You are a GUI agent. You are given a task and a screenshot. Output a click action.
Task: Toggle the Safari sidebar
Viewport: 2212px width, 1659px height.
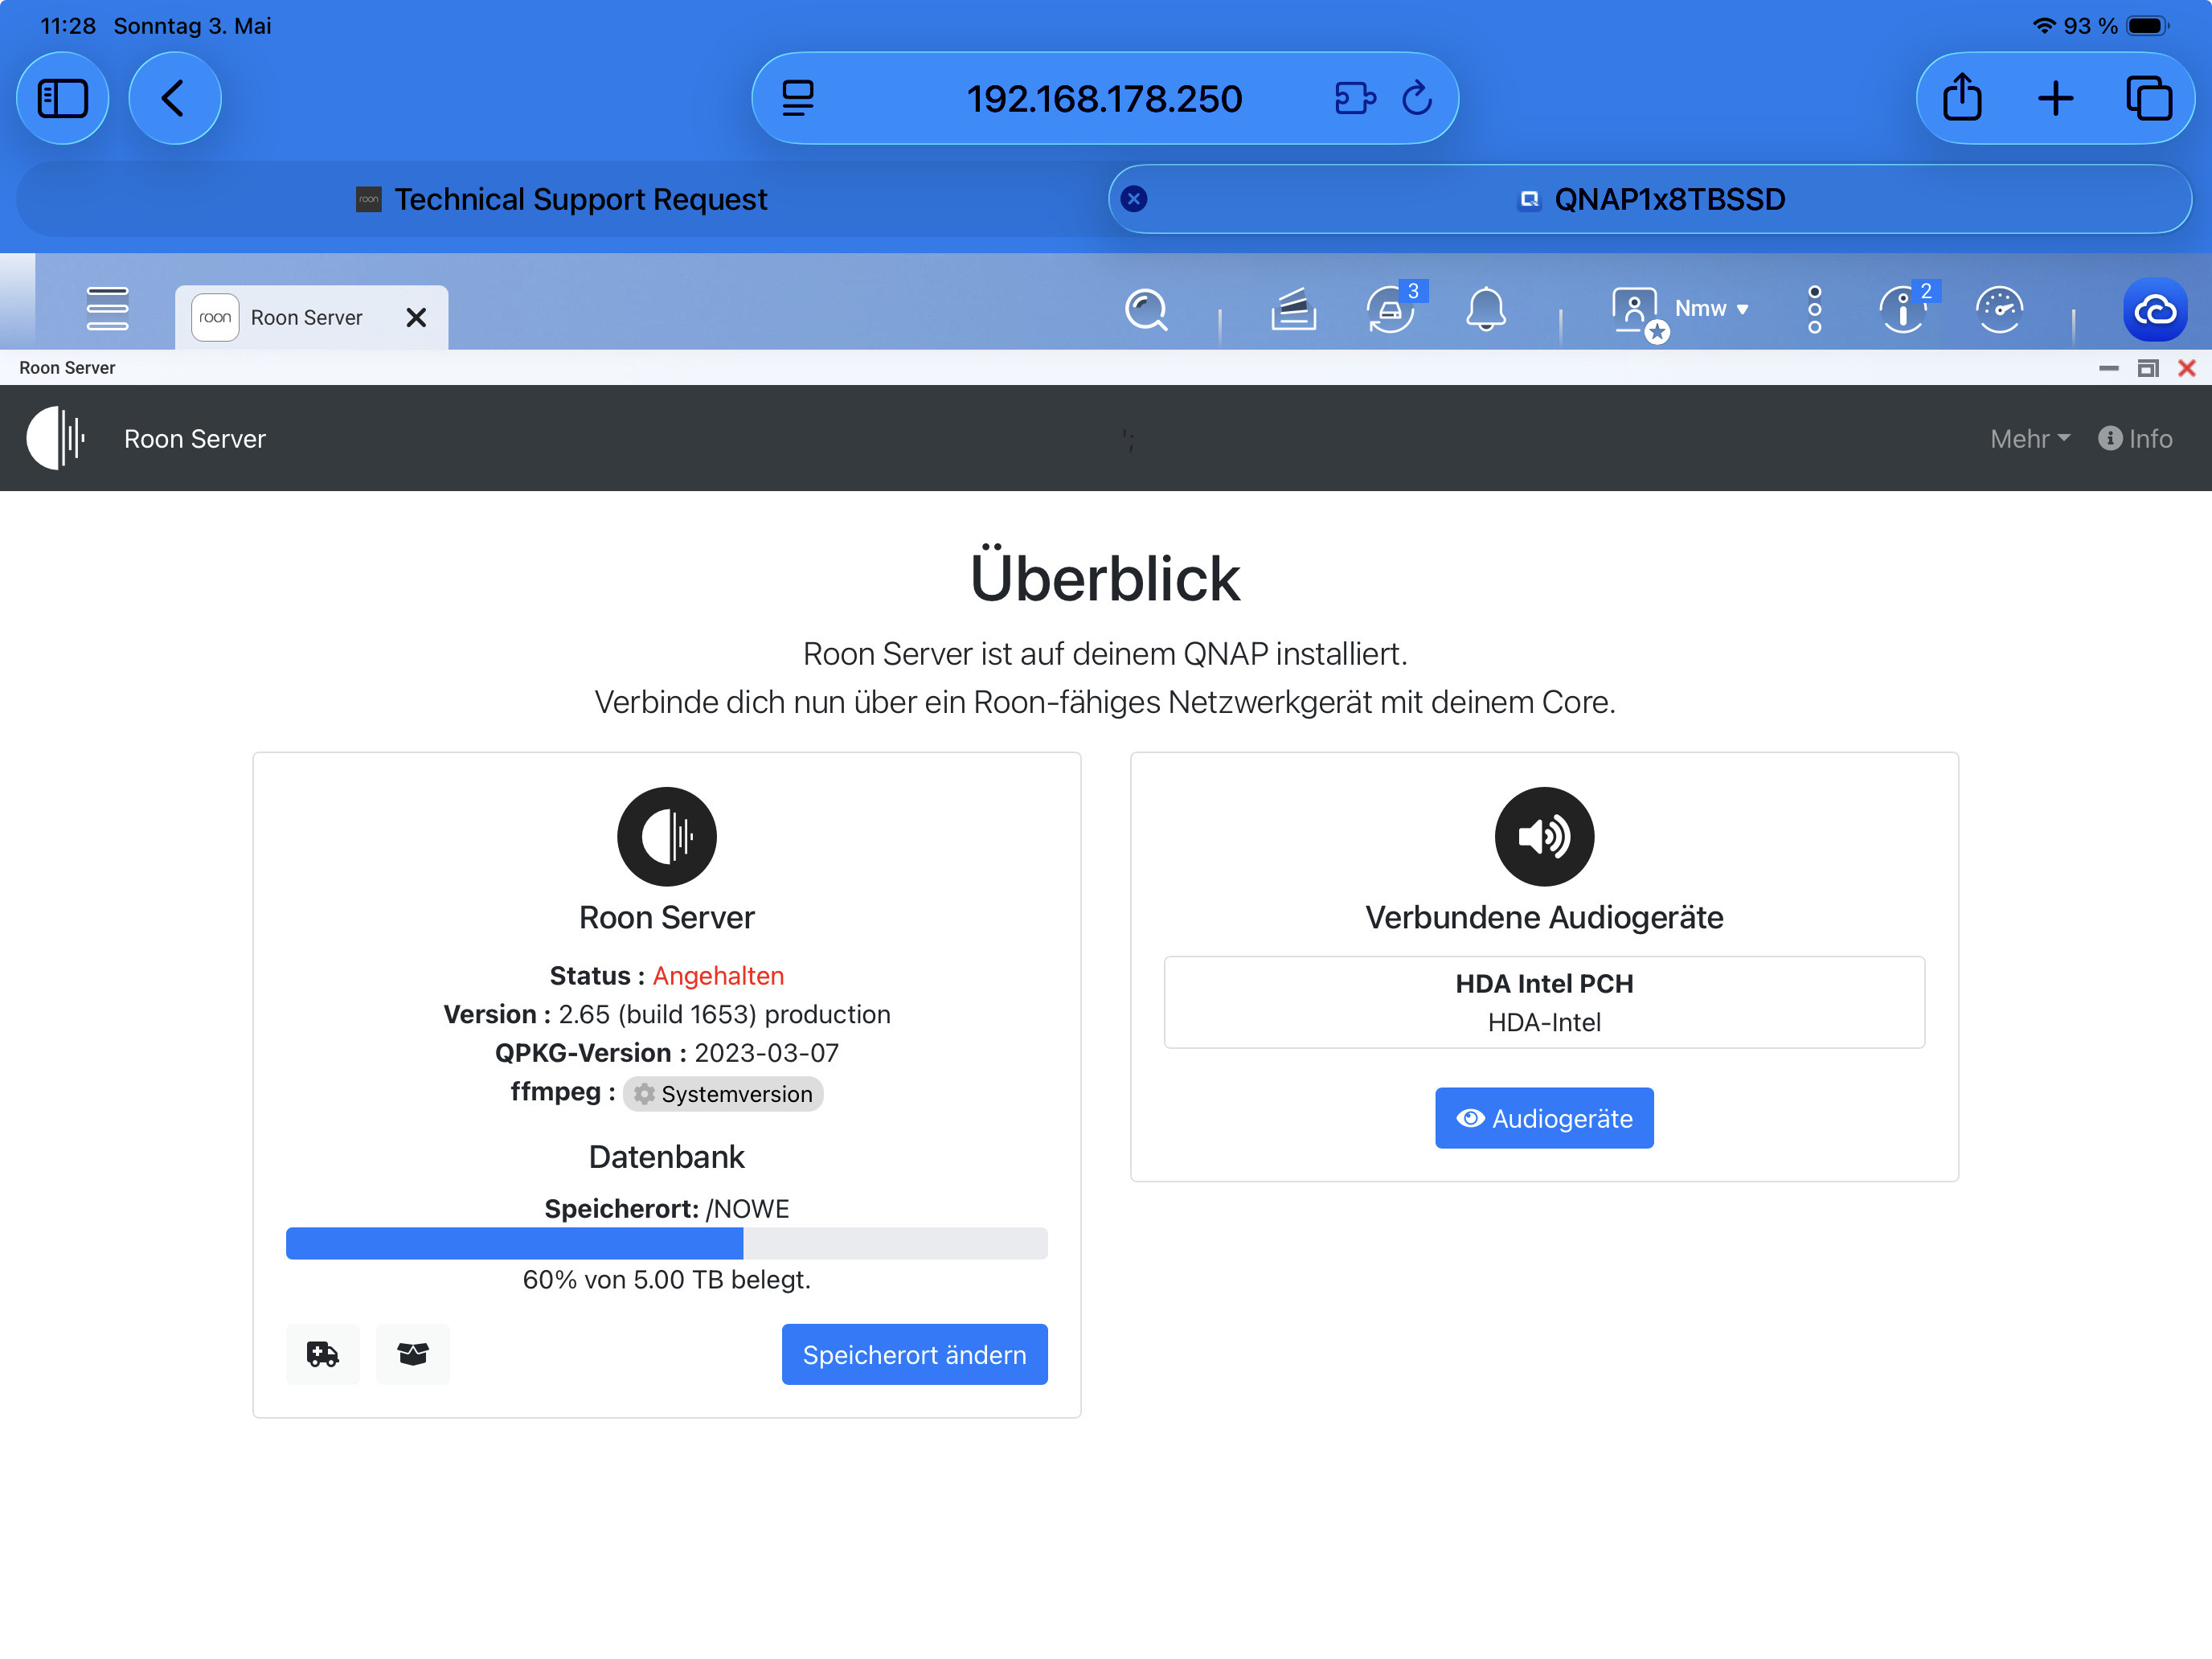pos(63,98)
